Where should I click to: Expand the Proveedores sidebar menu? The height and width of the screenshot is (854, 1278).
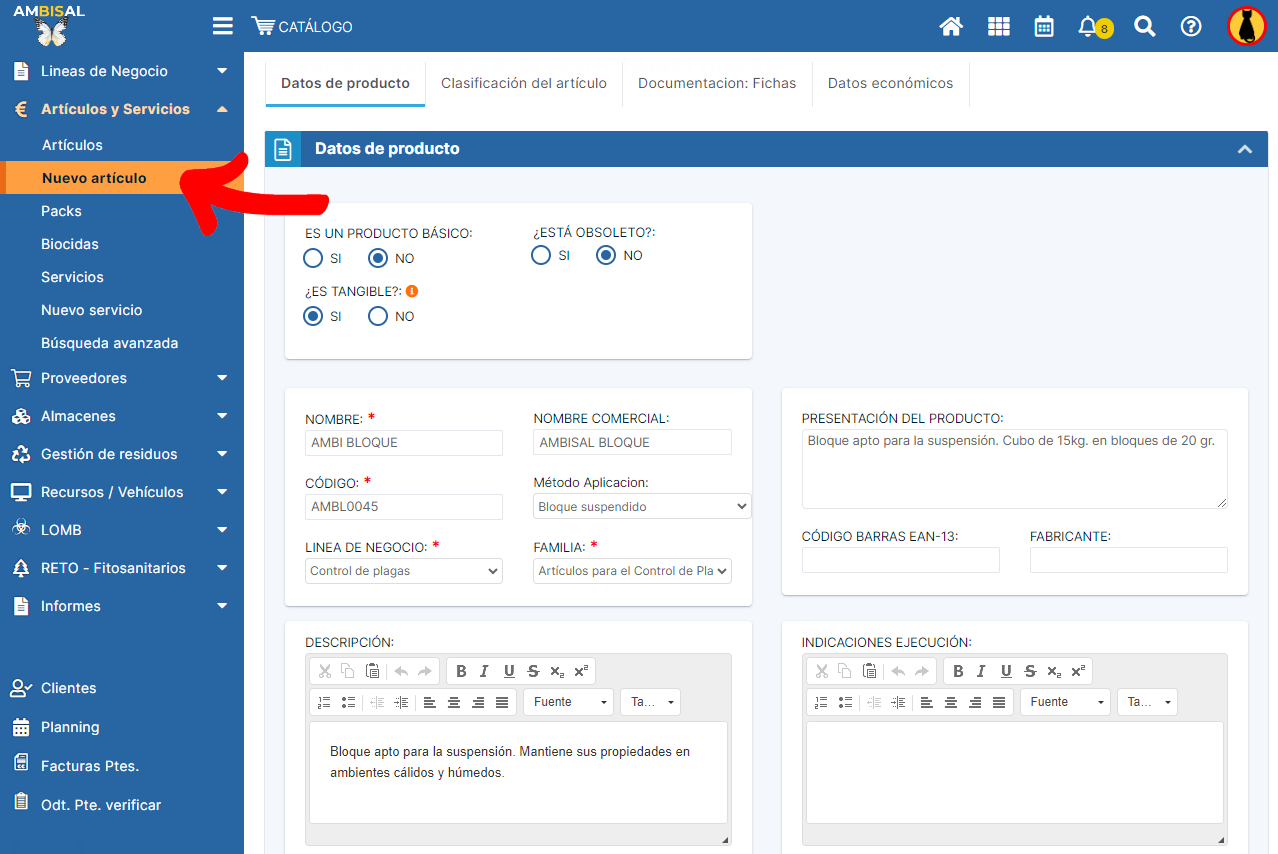121,378
